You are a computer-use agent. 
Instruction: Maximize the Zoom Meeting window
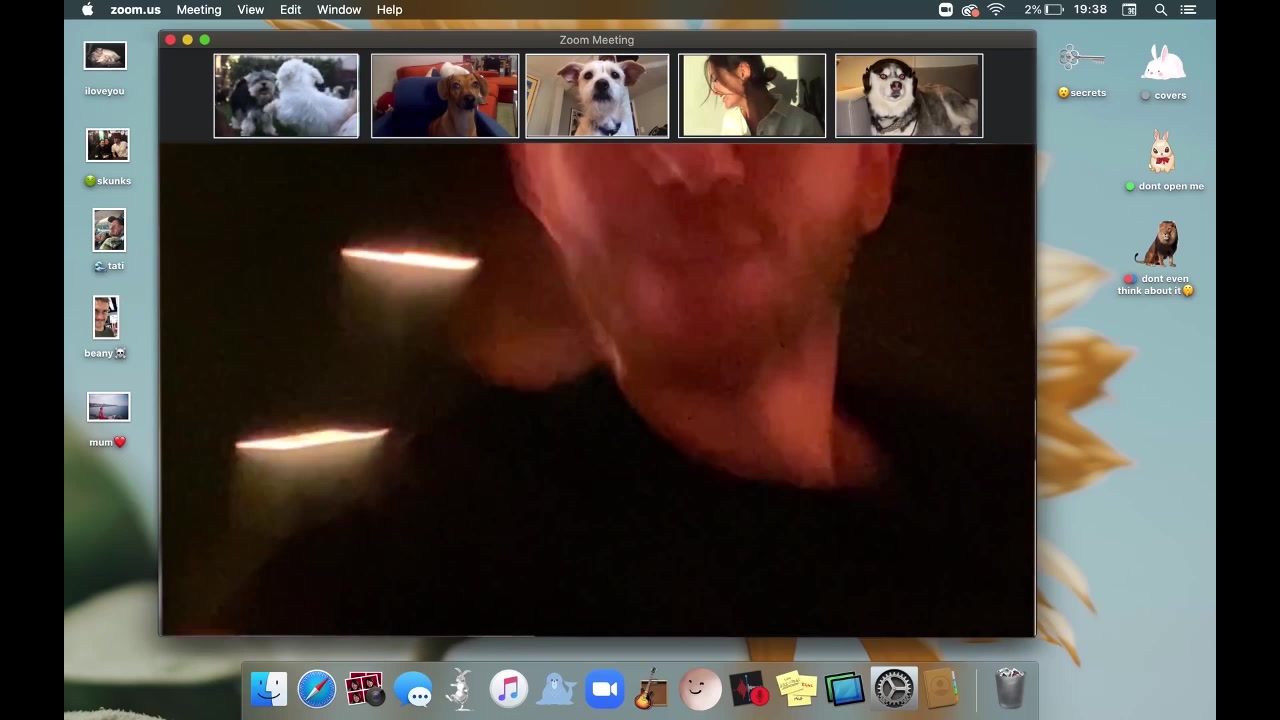point(204,40)
